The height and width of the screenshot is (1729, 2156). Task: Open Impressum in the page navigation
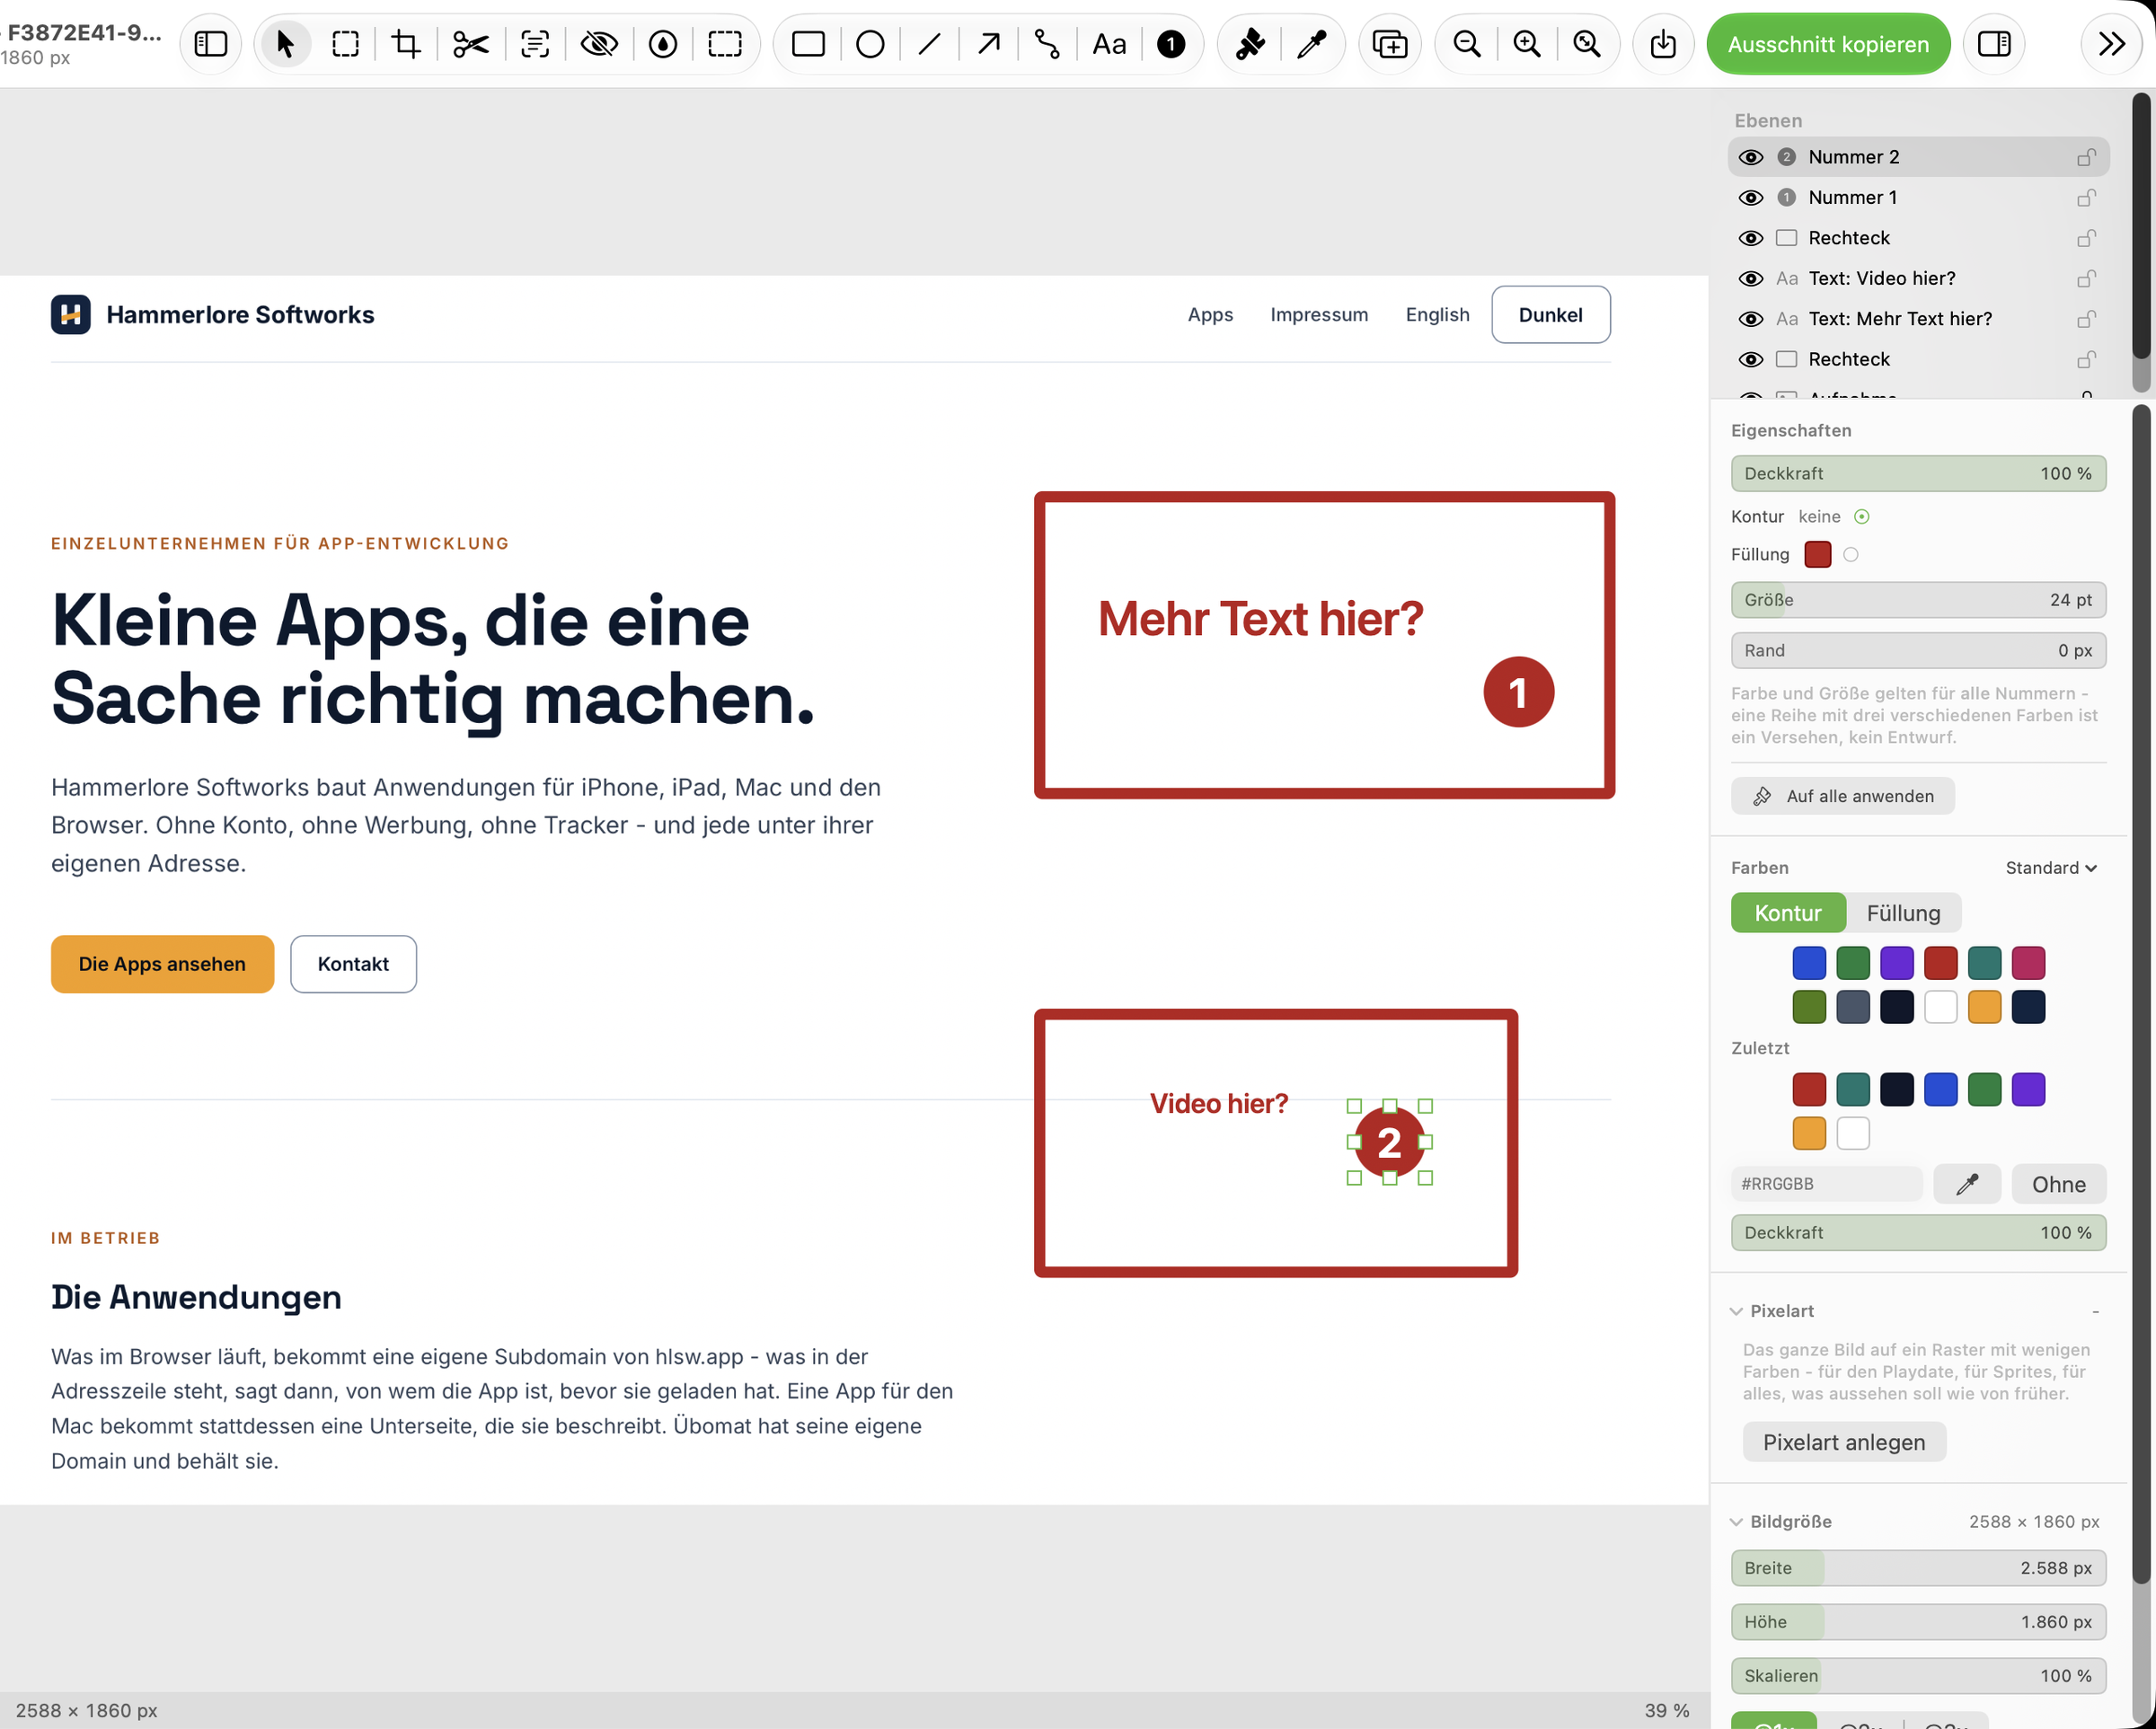(x=1319, y=315)
